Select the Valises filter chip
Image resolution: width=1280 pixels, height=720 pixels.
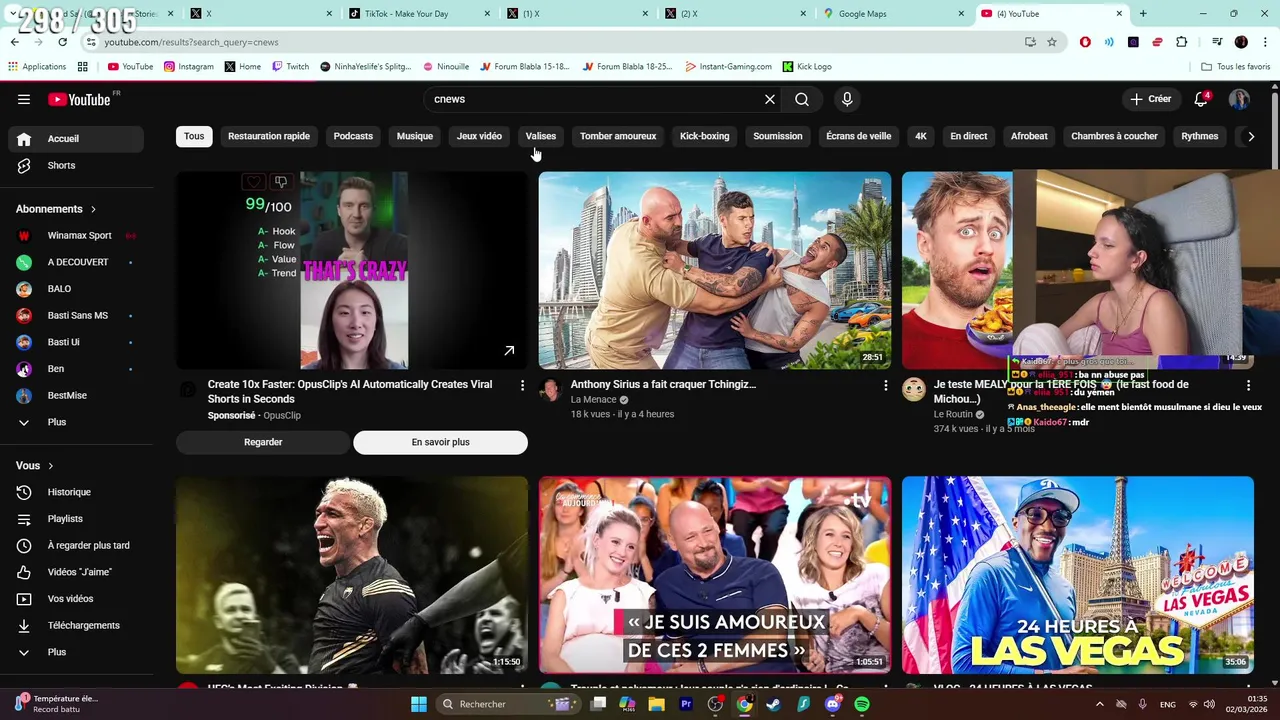[541, 136]
